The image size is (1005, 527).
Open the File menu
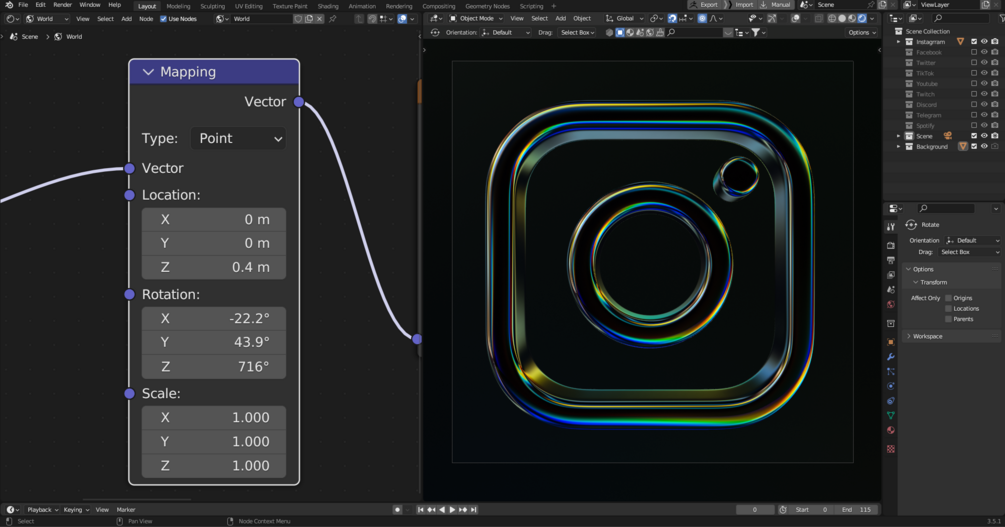click(23, 5)
